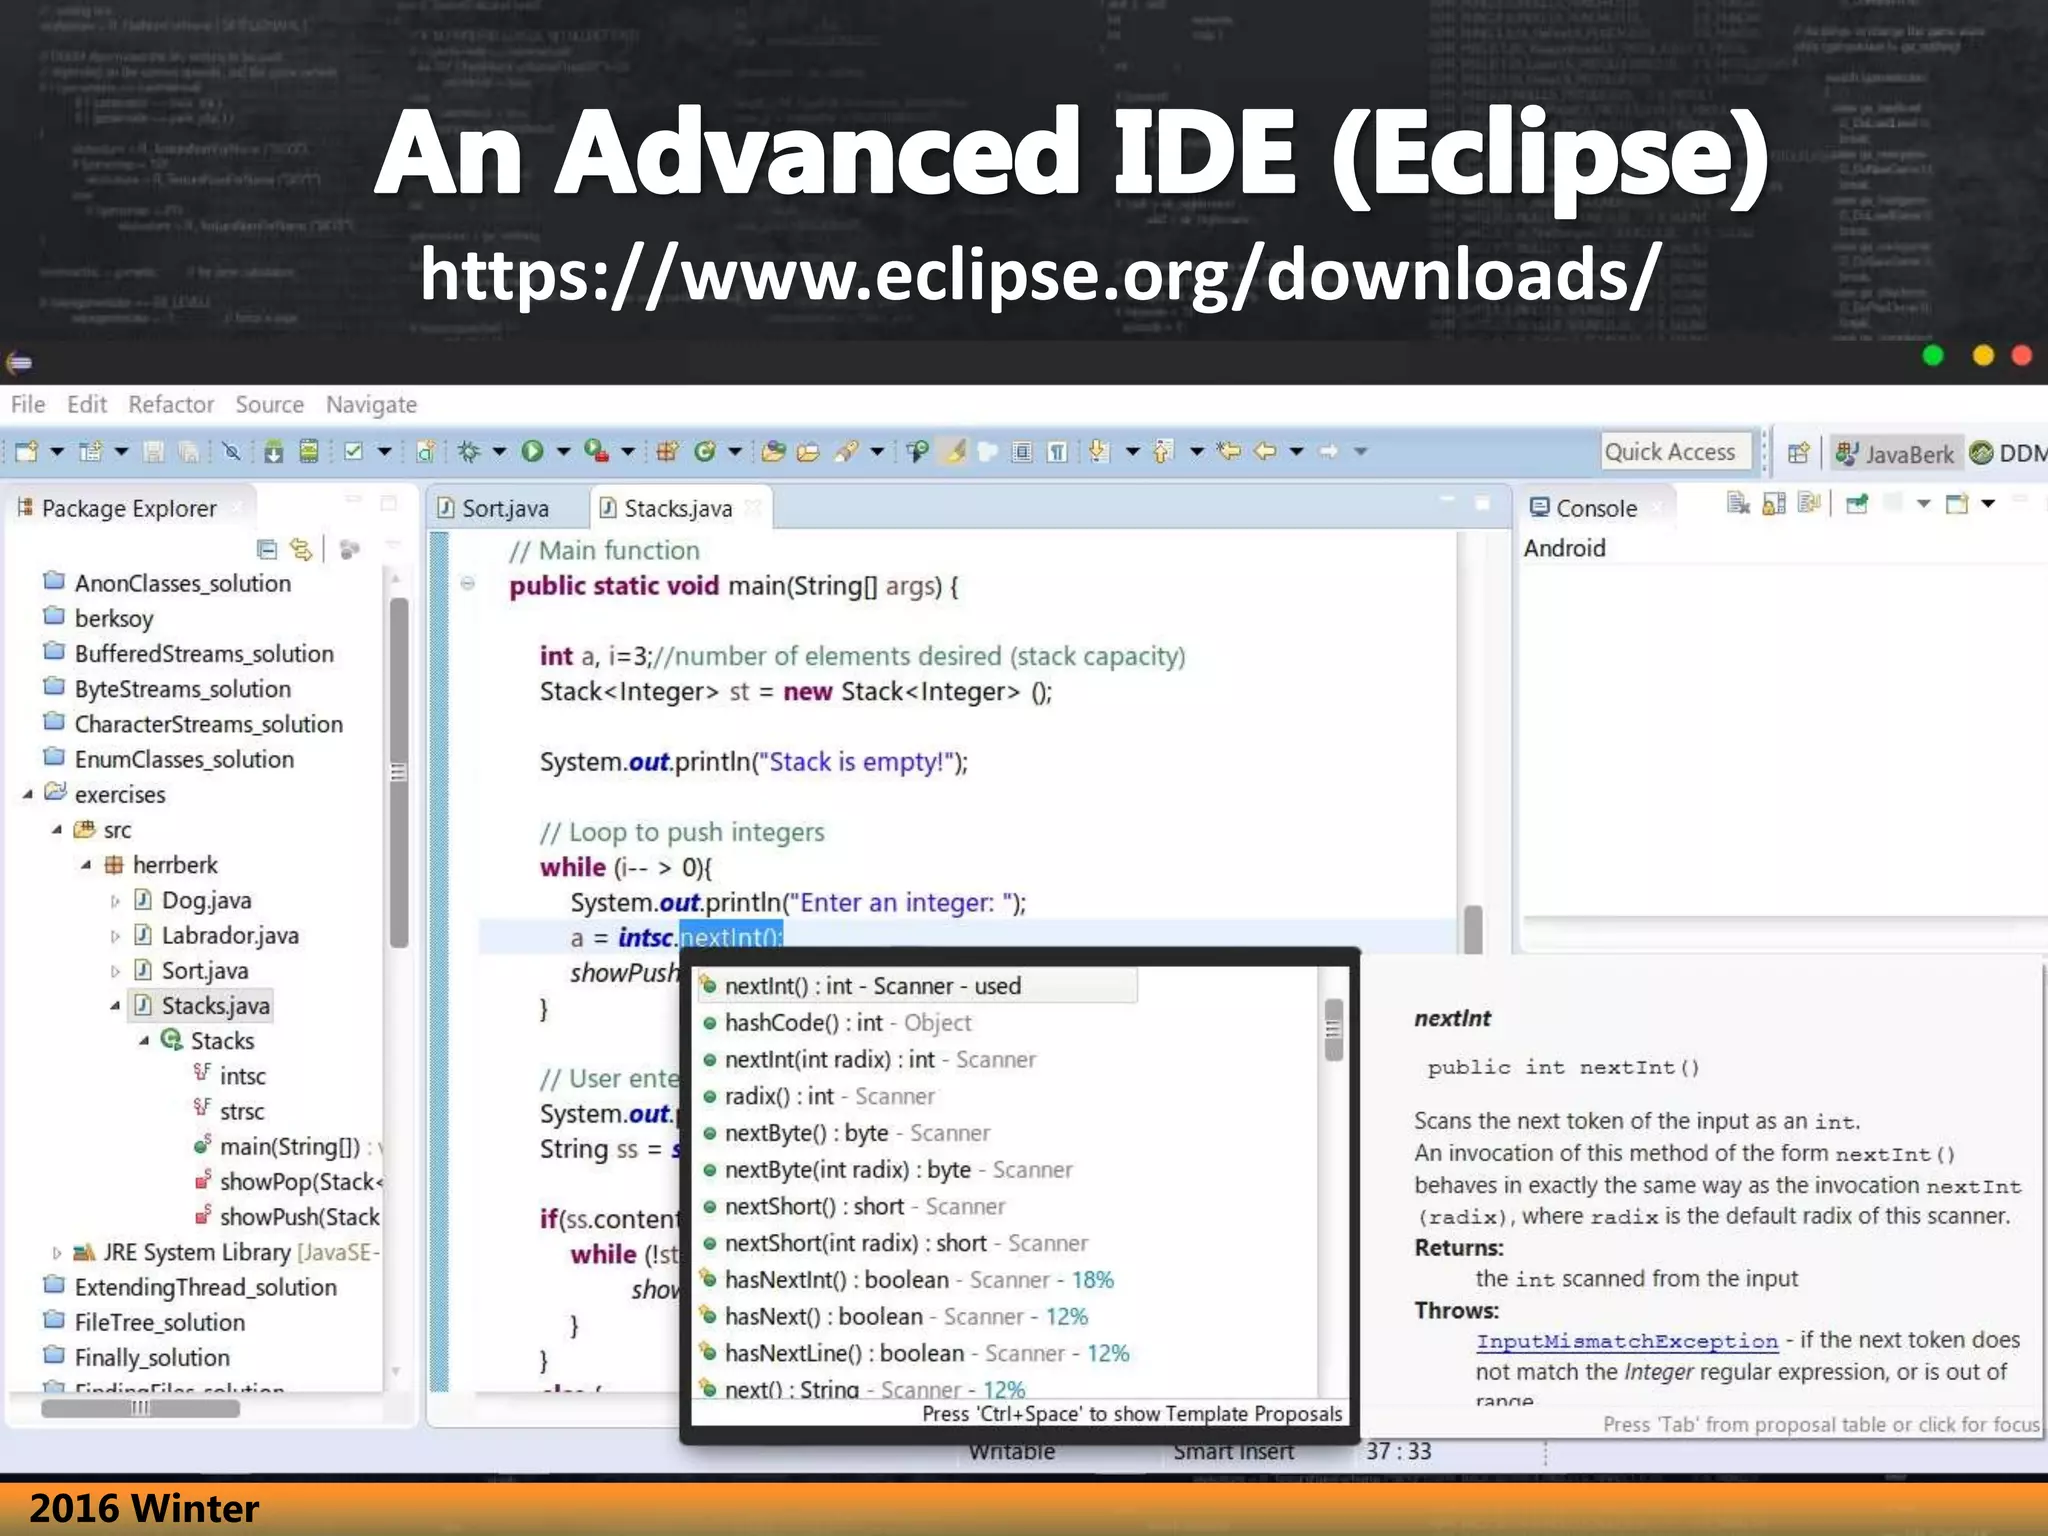
Task: Collapse the herrberk package node
Action: pos(86,865)
